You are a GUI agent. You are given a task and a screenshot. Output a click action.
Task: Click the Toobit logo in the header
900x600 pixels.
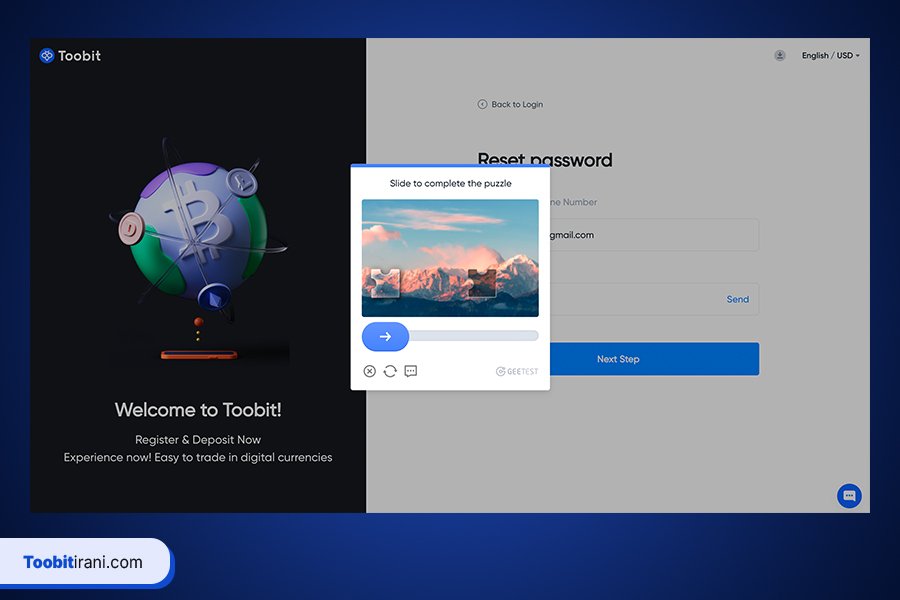coord(70,56)
